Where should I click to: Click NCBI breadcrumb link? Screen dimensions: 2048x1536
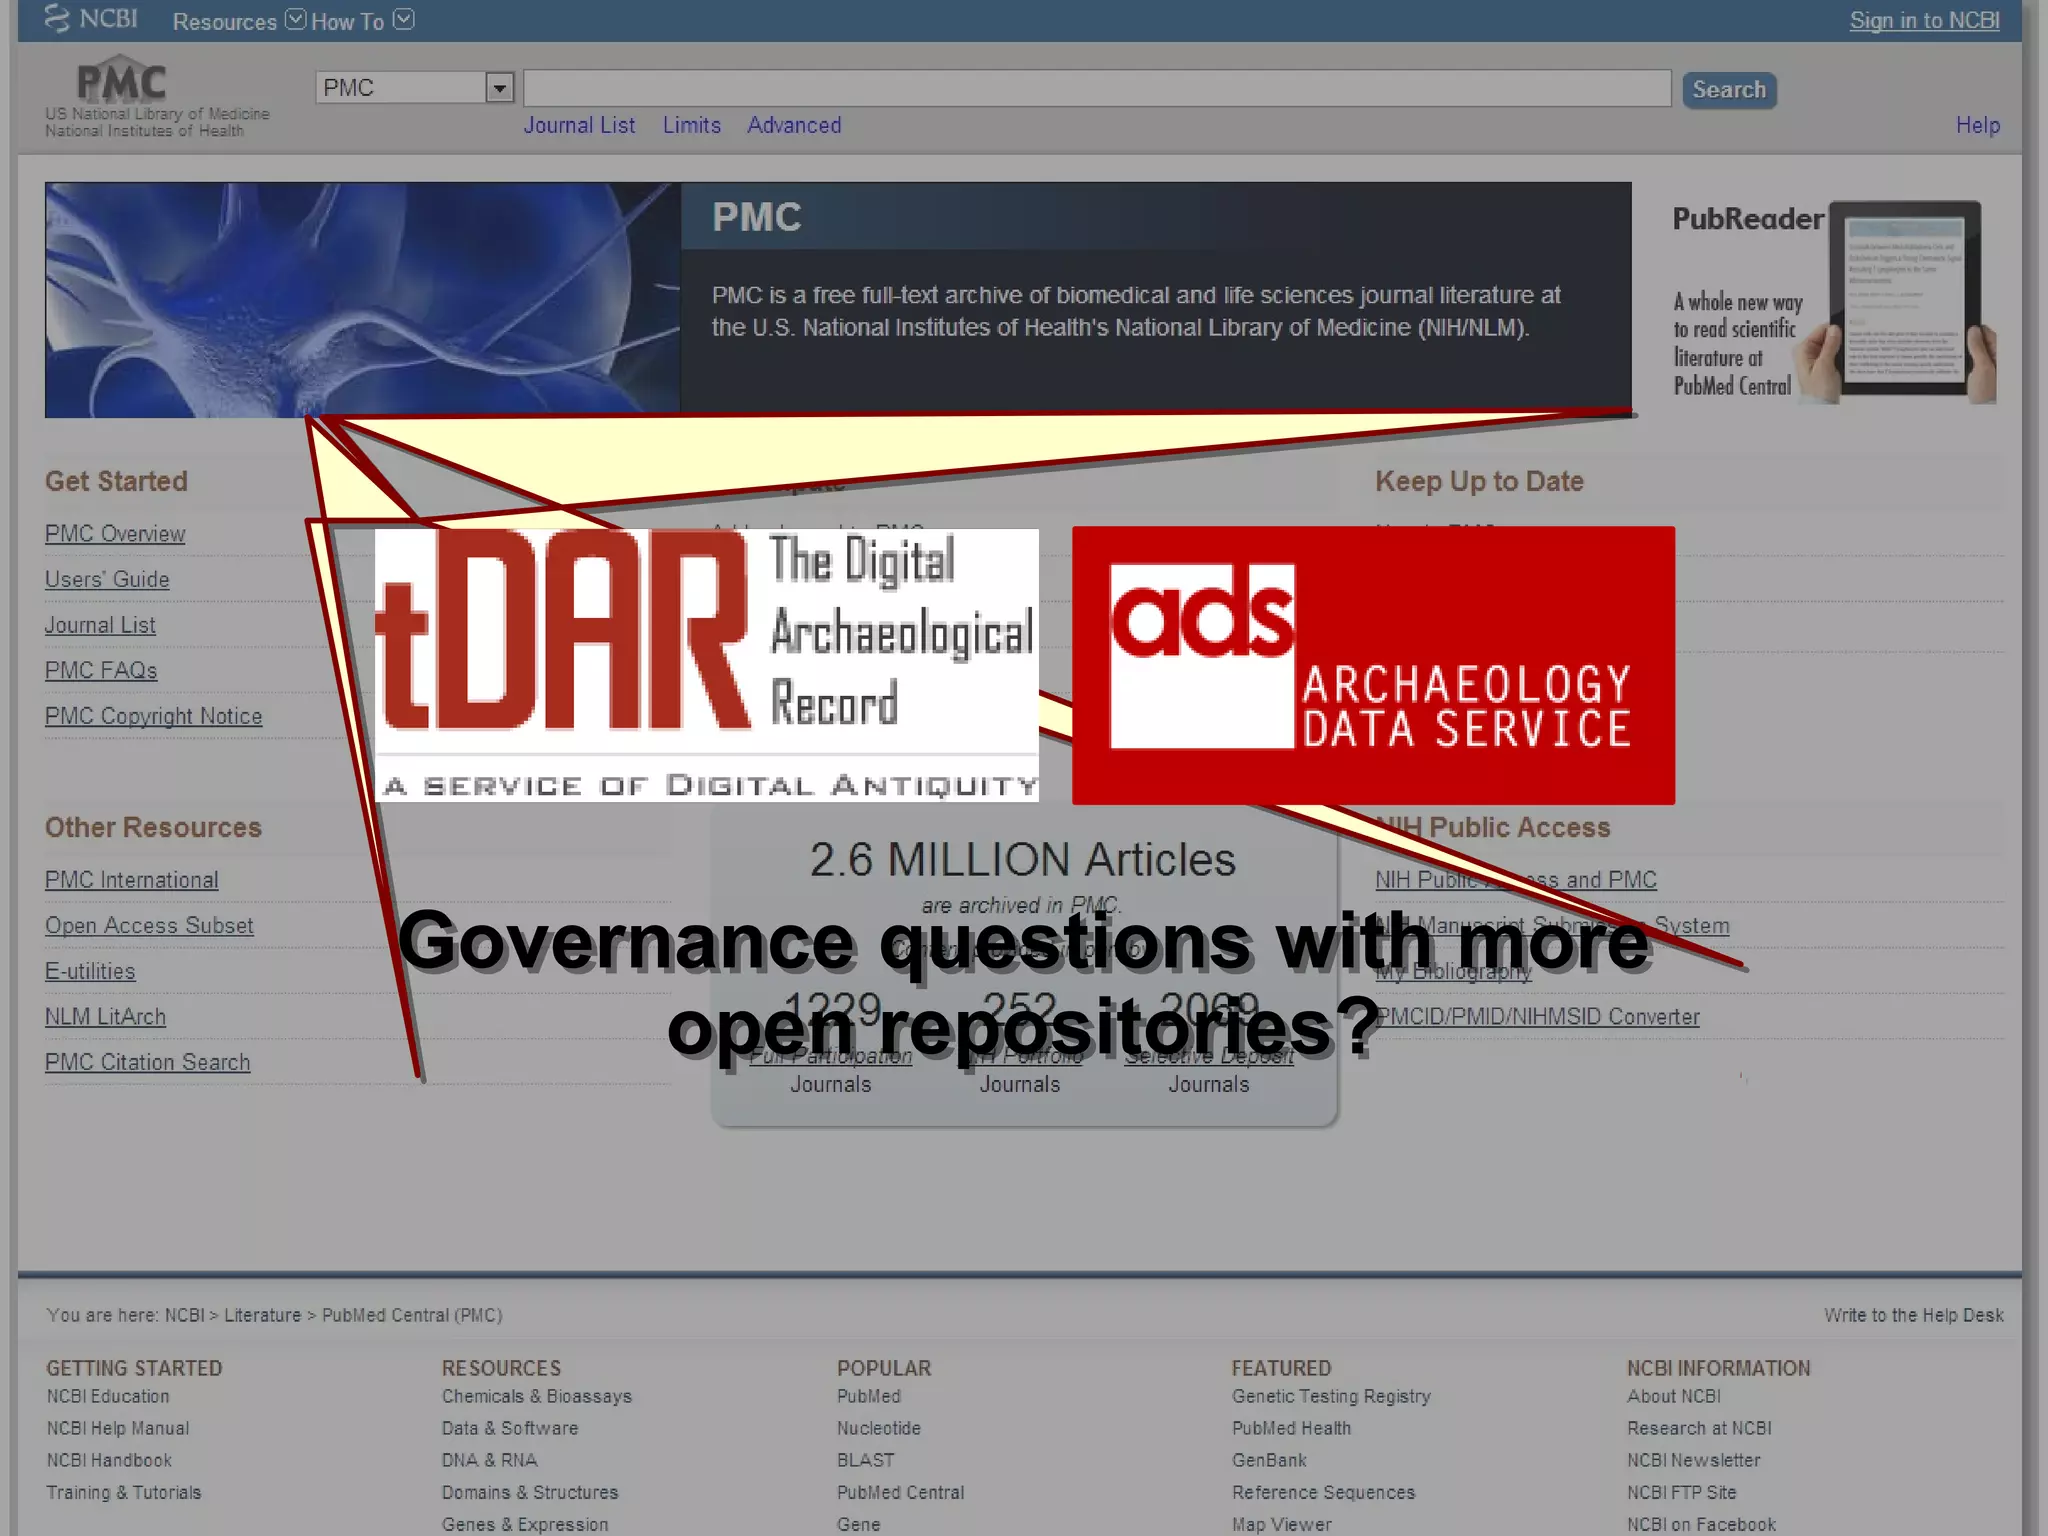tap(184, 1315)
